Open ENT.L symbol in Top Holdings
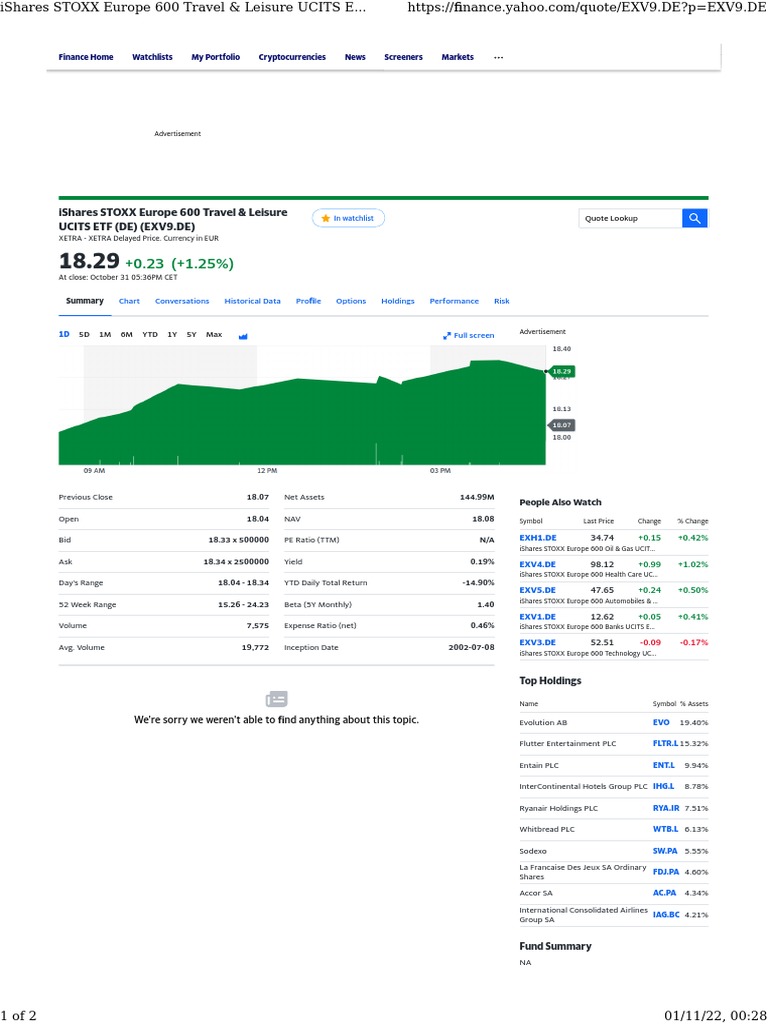The height and width of the screenshot is (1024, 768). click(x=664, y=765)
